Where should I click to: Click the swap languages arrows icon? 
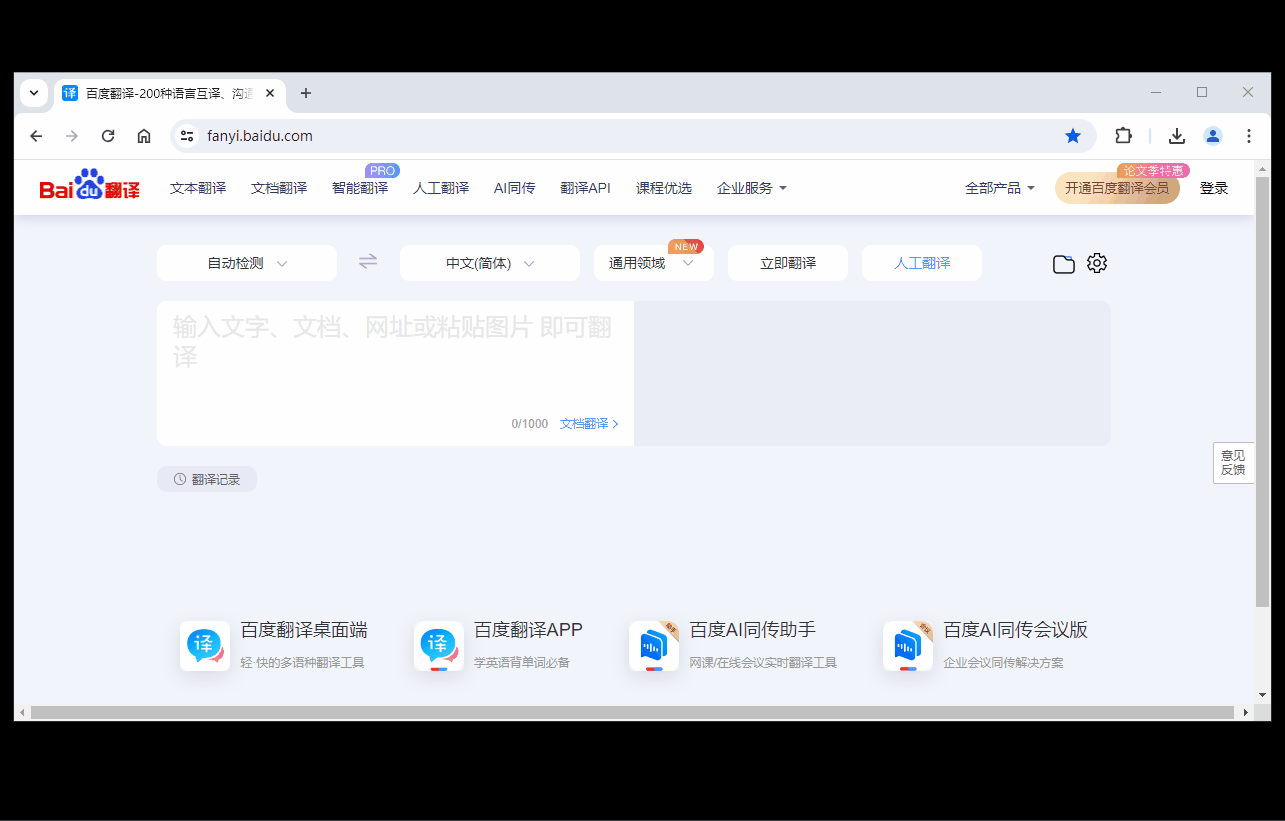pos(368,262)
